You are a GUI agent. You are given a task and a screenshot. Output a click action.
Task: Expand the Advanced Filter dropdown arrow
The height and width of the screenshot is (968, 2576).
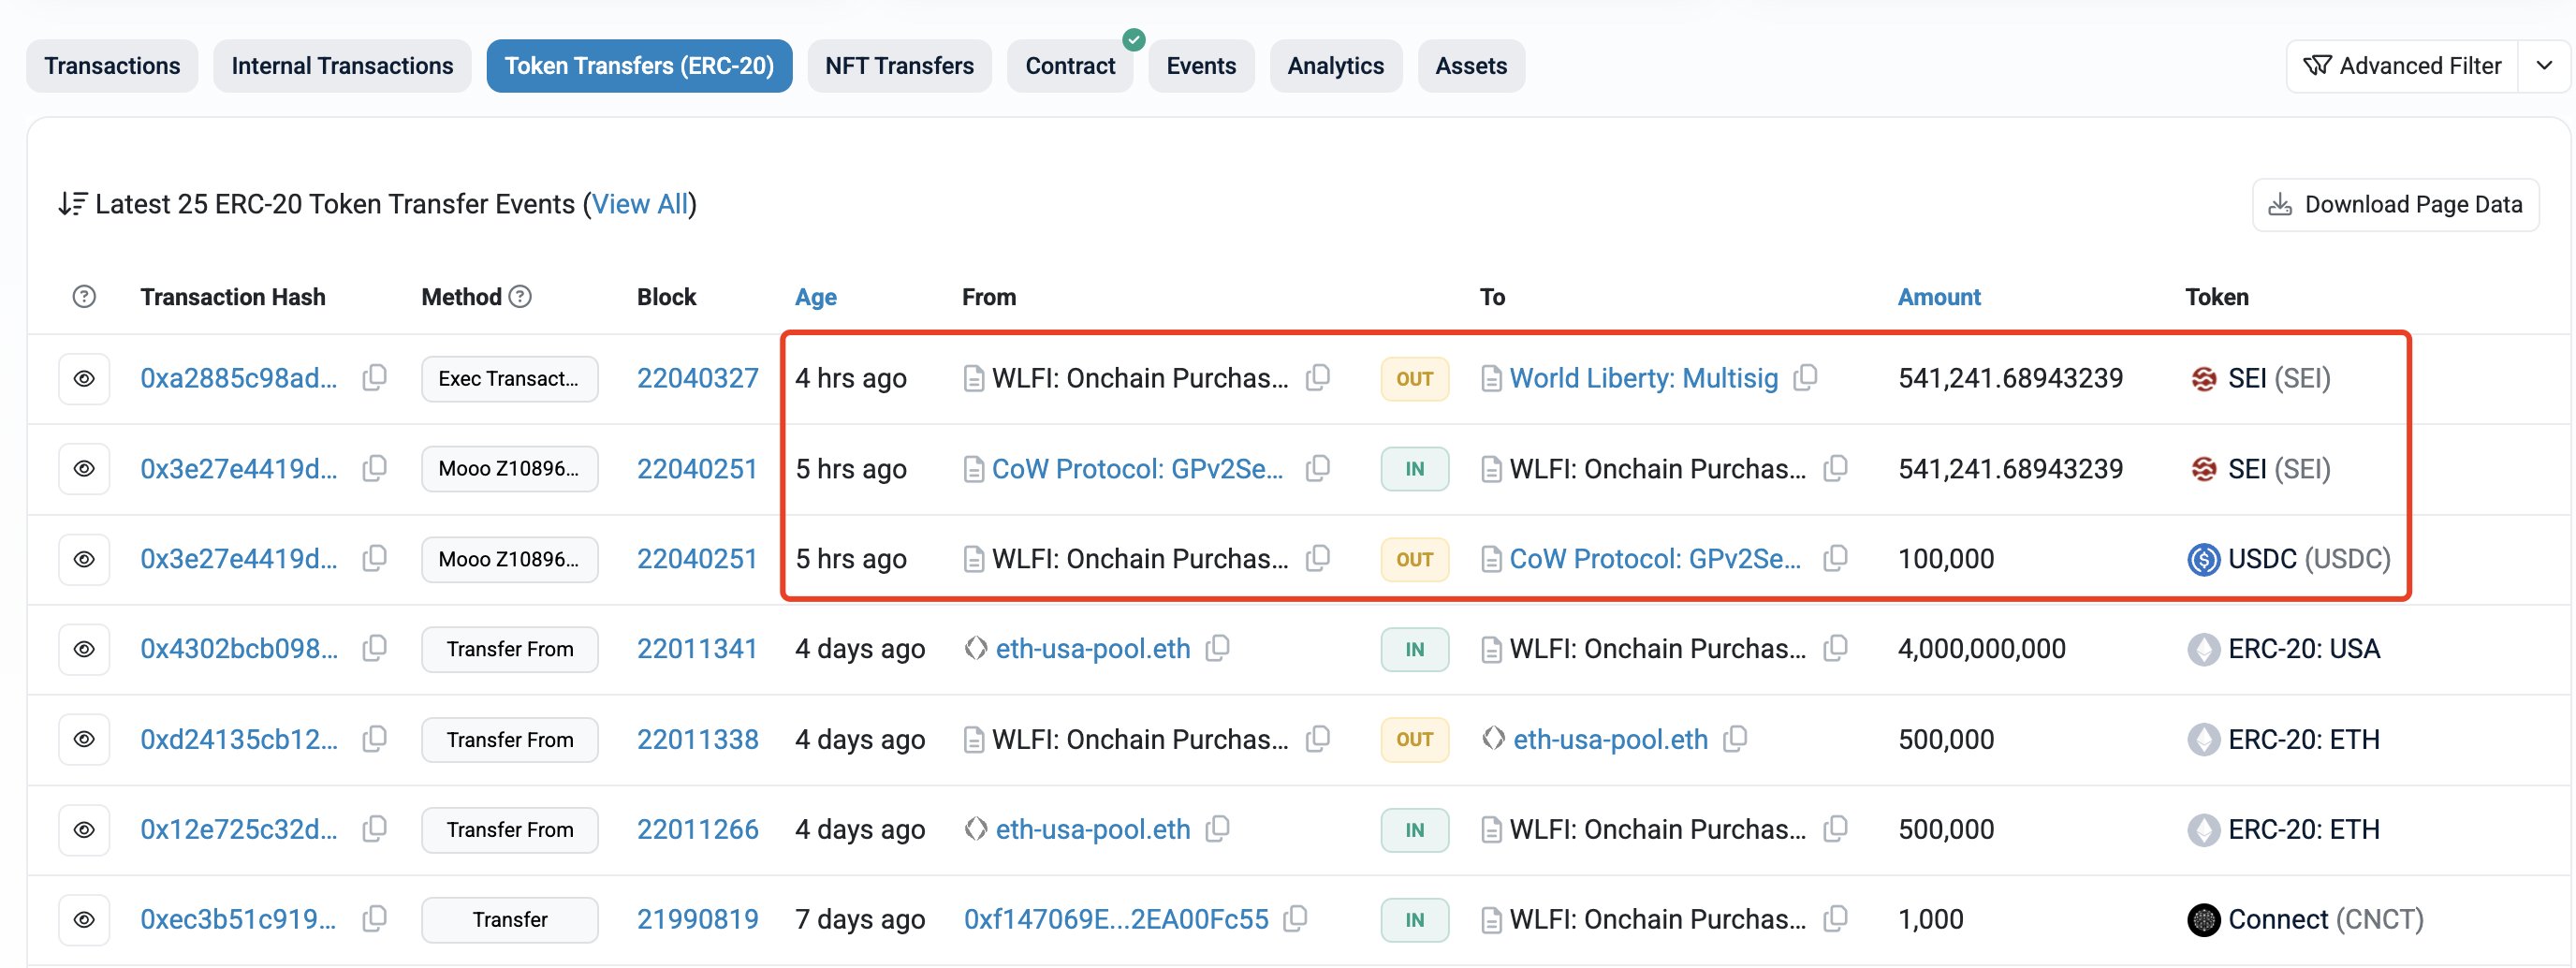pos(2544,66)
